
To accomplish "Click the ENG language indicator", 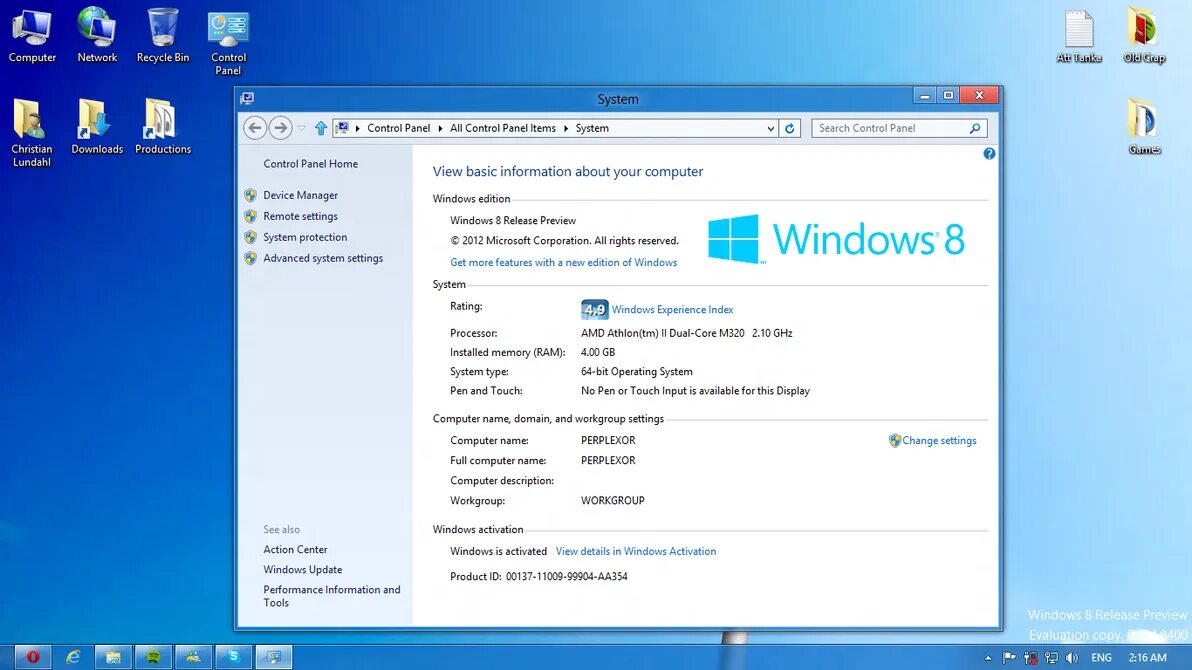I will tap(1101, 658).
